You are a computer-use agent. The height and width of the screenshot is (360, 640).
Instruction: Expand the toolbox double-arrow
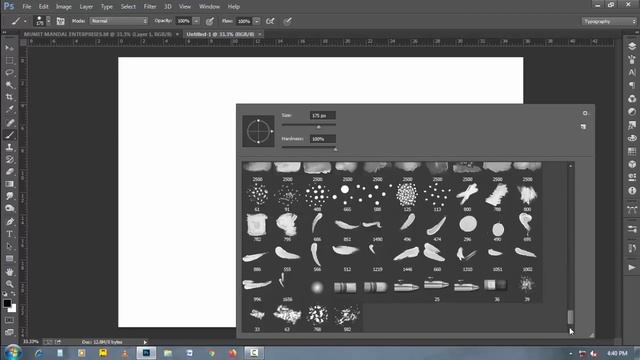pyautogui.click(x=4, y=32)
